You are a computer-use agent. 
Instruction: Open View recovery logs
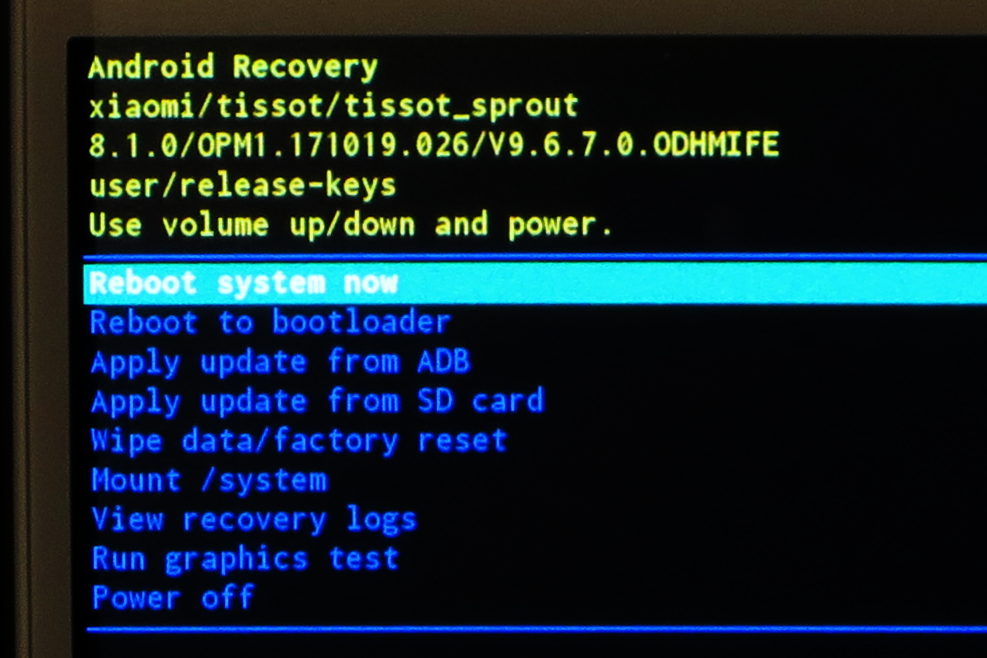254,520
